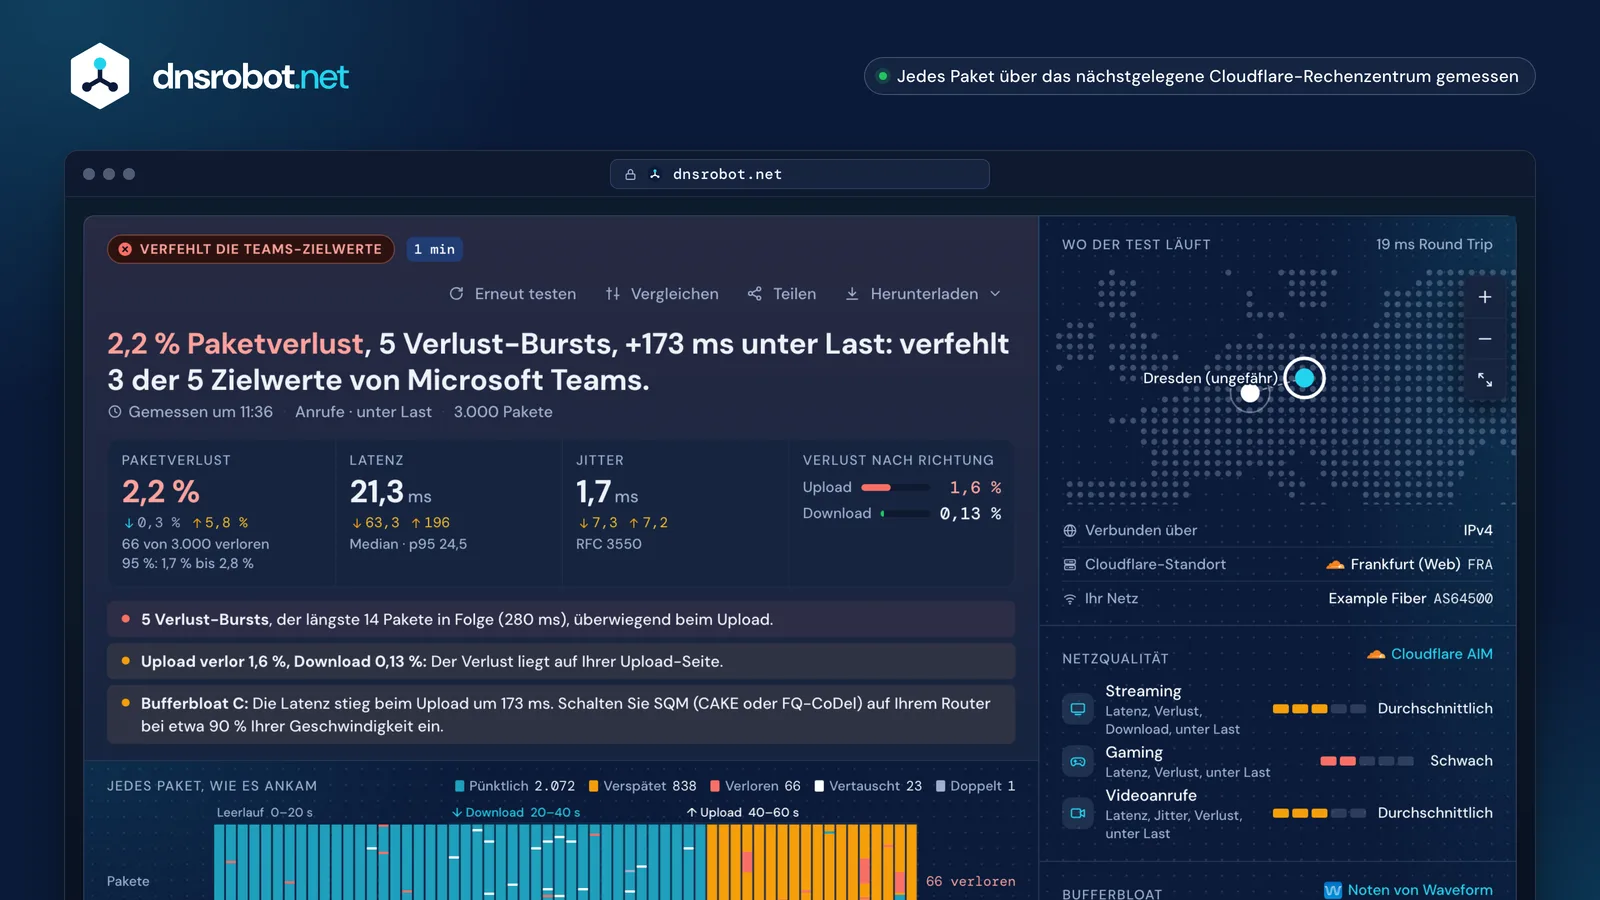This screenshot has height=900, width=1600.
Task: Click the lock icon in address bar
Action: [630, 174]
